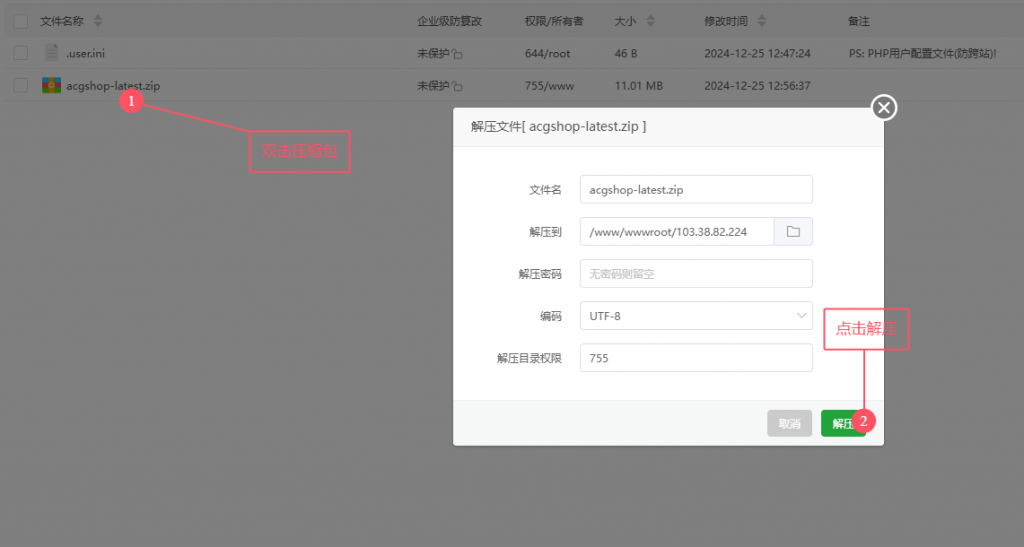Close the extract dialog with X
The width and height of the screenshot is (1024, 547).
coord(884,107)
